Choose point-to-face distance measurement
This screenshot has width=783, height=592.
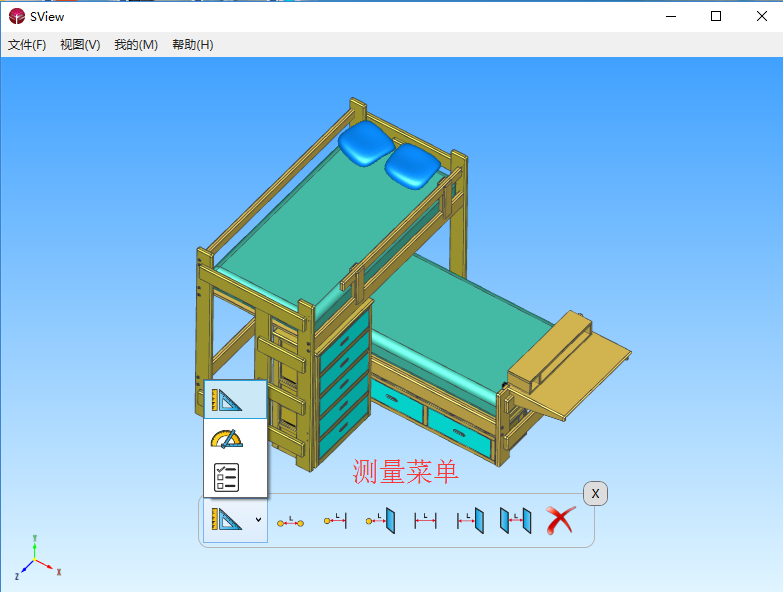pos(381,520)
